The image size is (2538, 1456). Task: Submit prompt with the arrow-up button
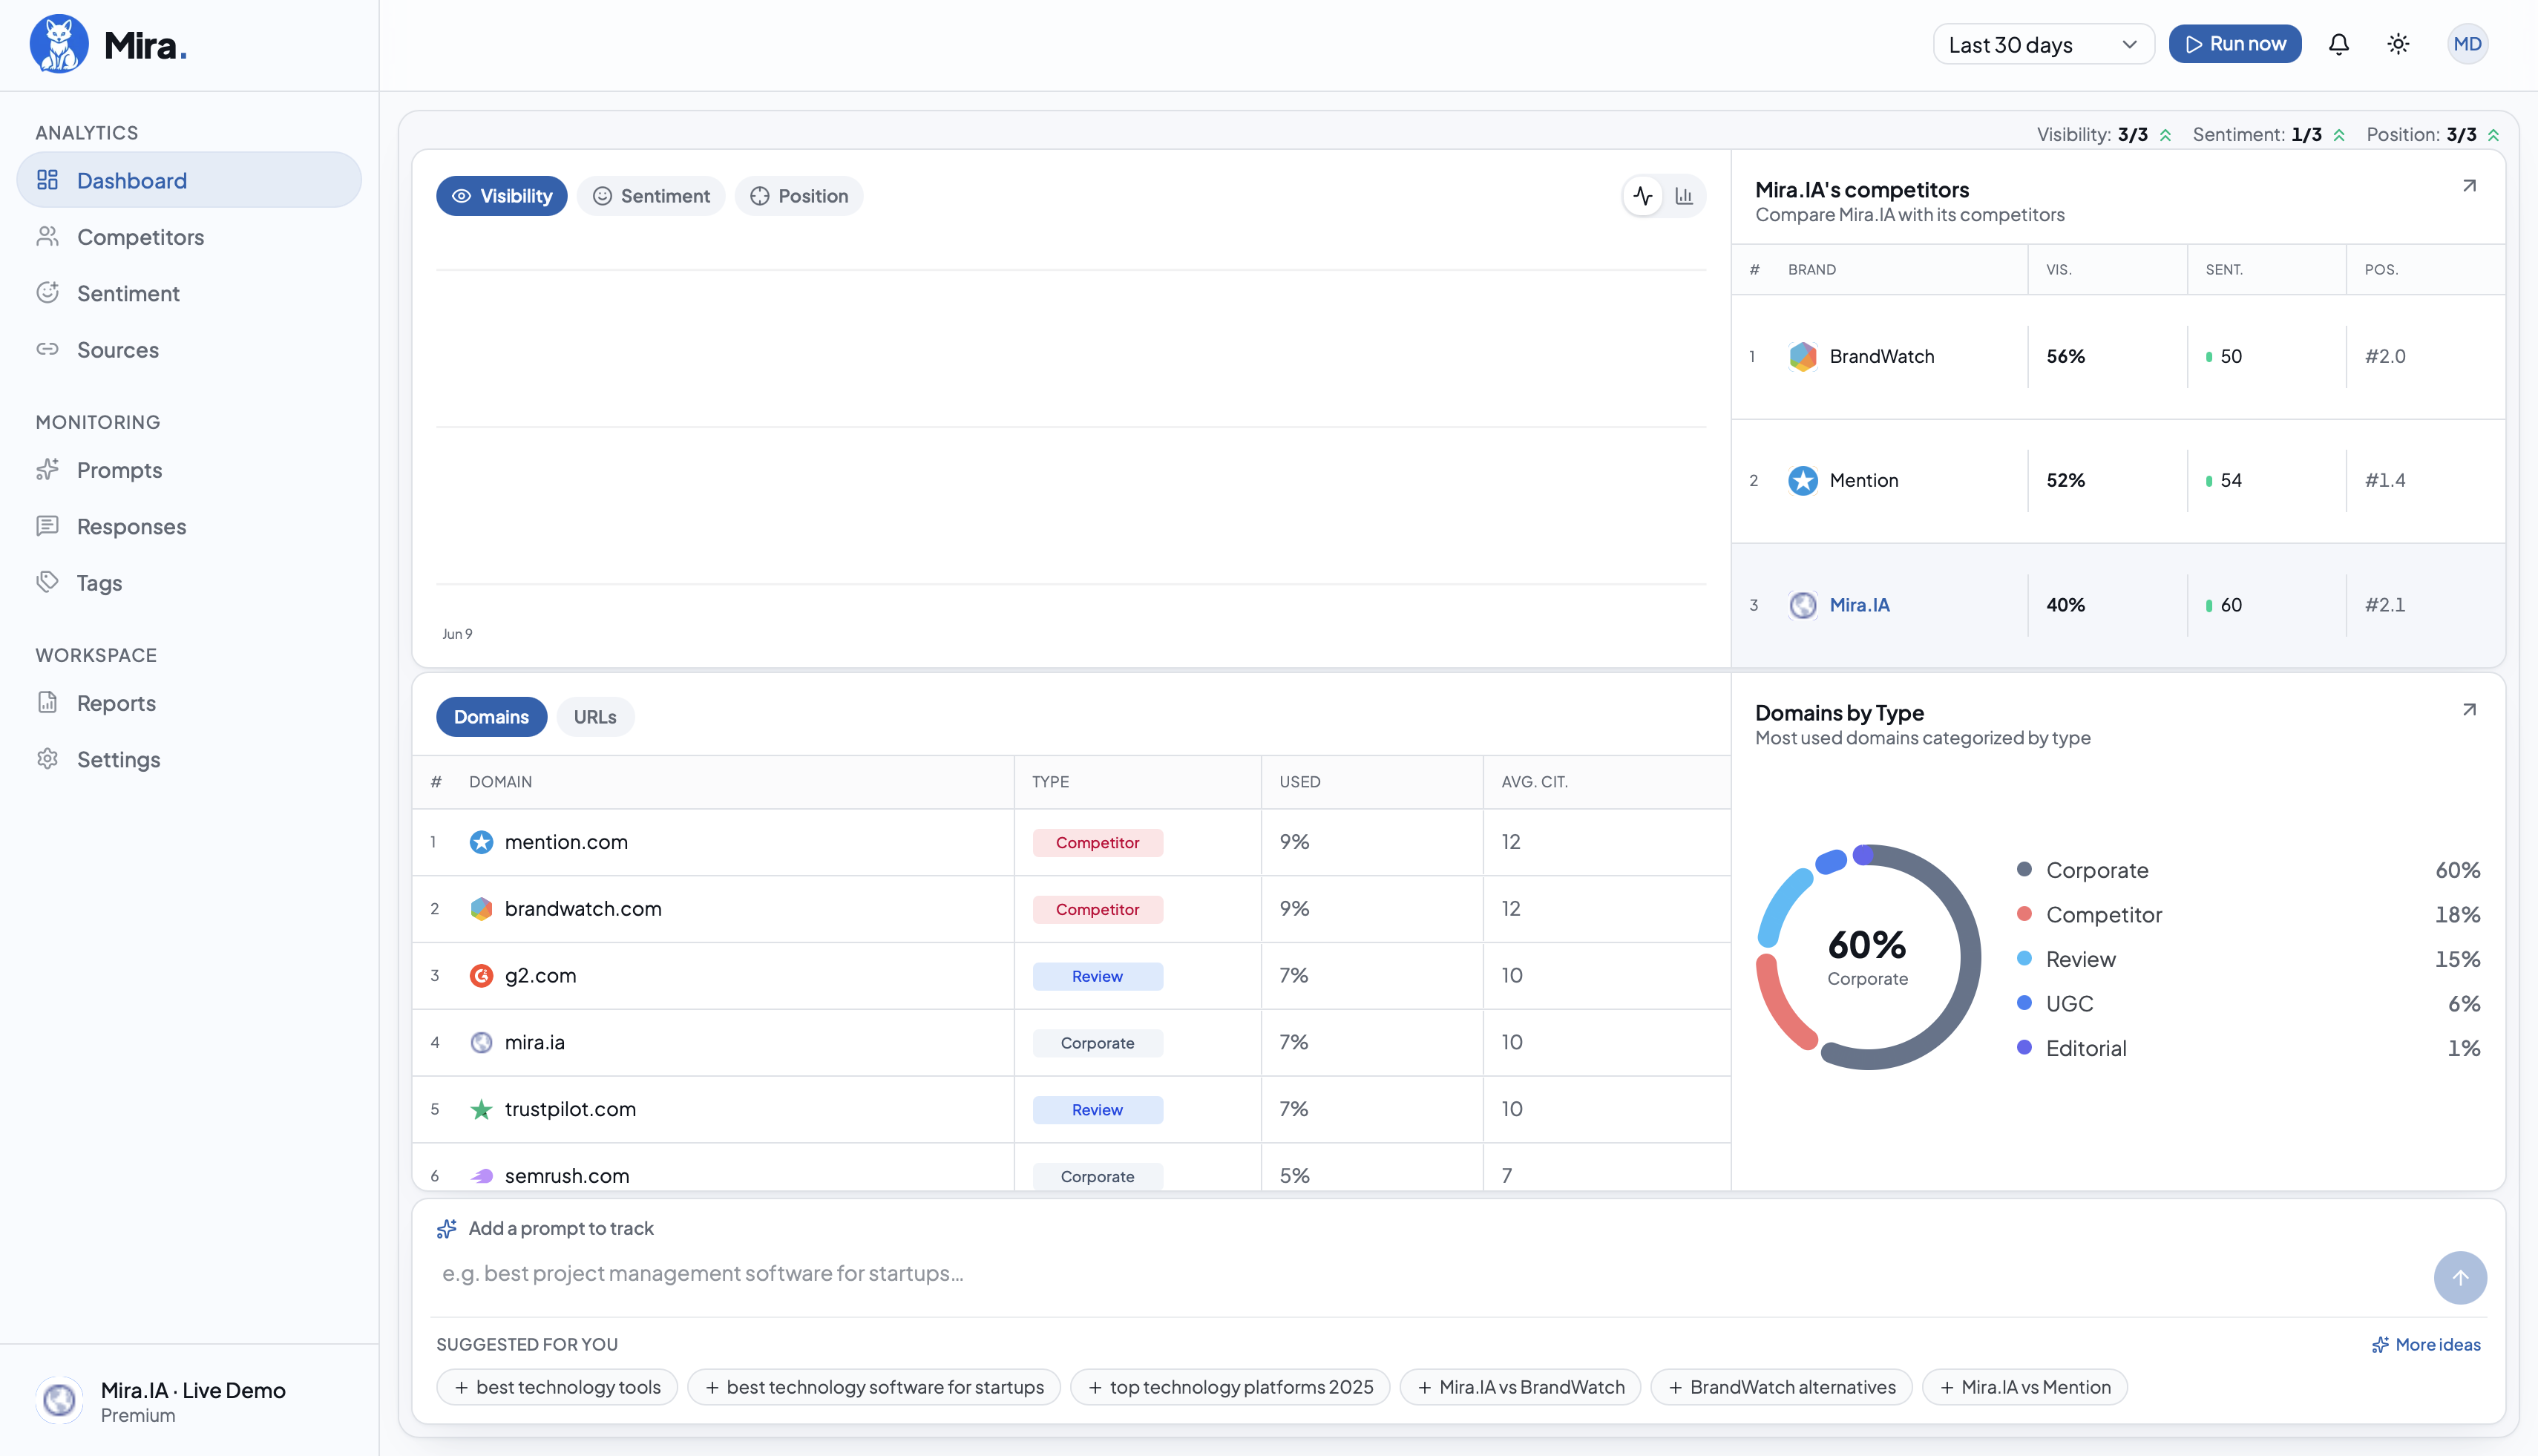coord(2460,1278)
